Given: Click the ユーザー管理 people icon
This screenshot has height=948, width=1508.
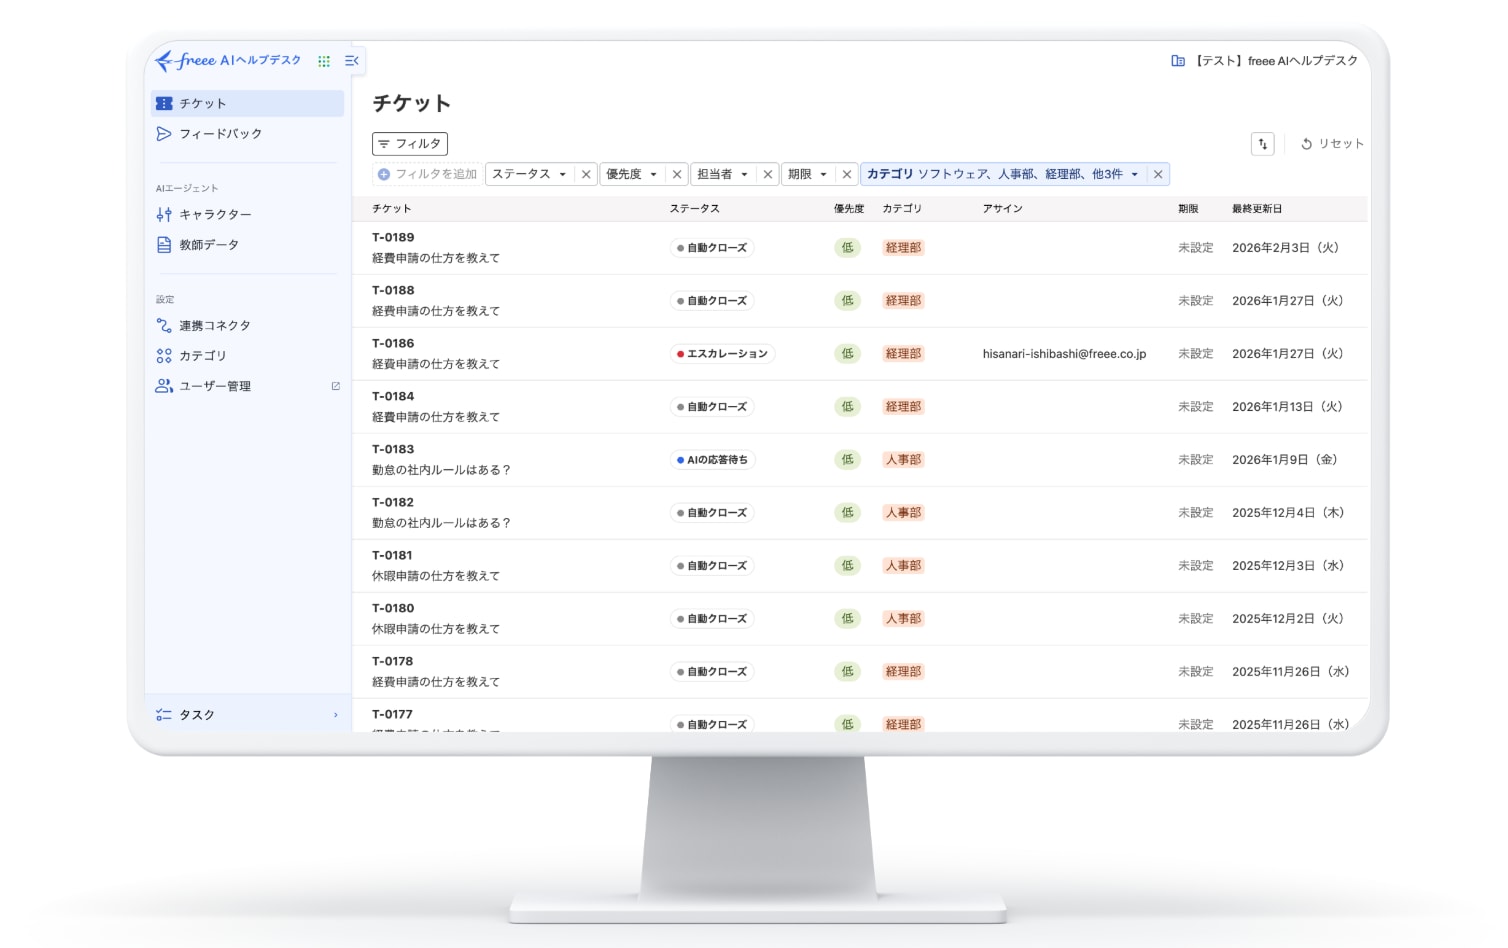Looking at the screenshot, I should point(163,386).
